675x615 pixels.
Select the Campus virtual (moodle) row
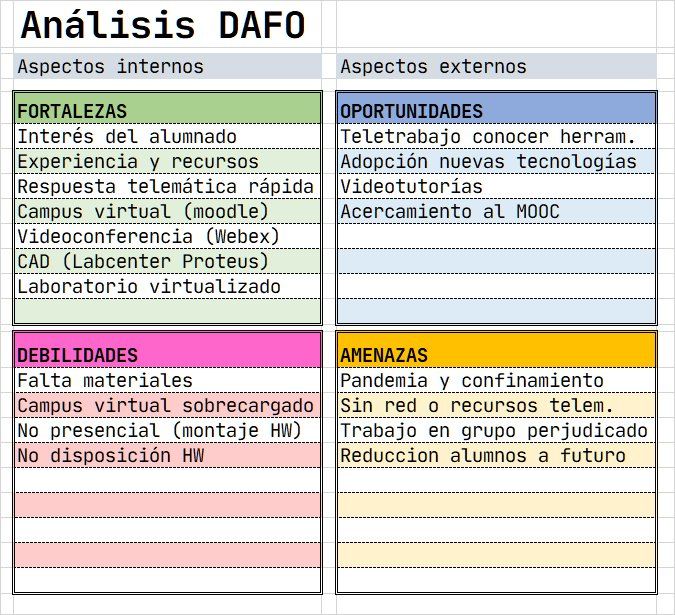167,211
